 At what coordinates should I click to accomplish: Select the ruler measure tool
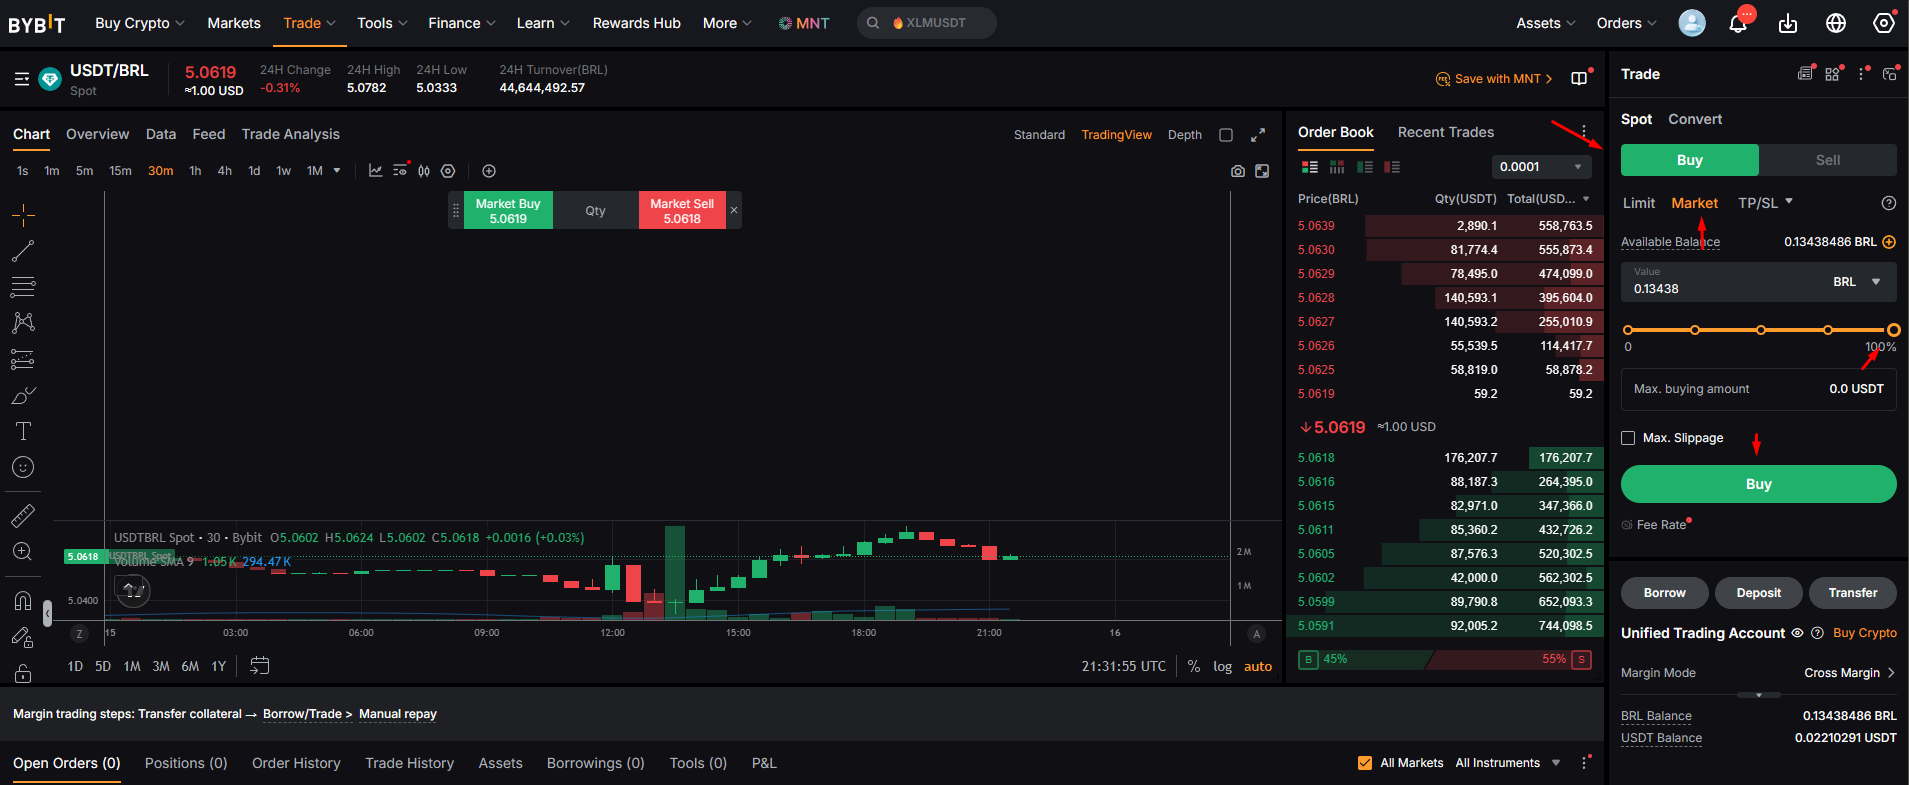point(23,515)
